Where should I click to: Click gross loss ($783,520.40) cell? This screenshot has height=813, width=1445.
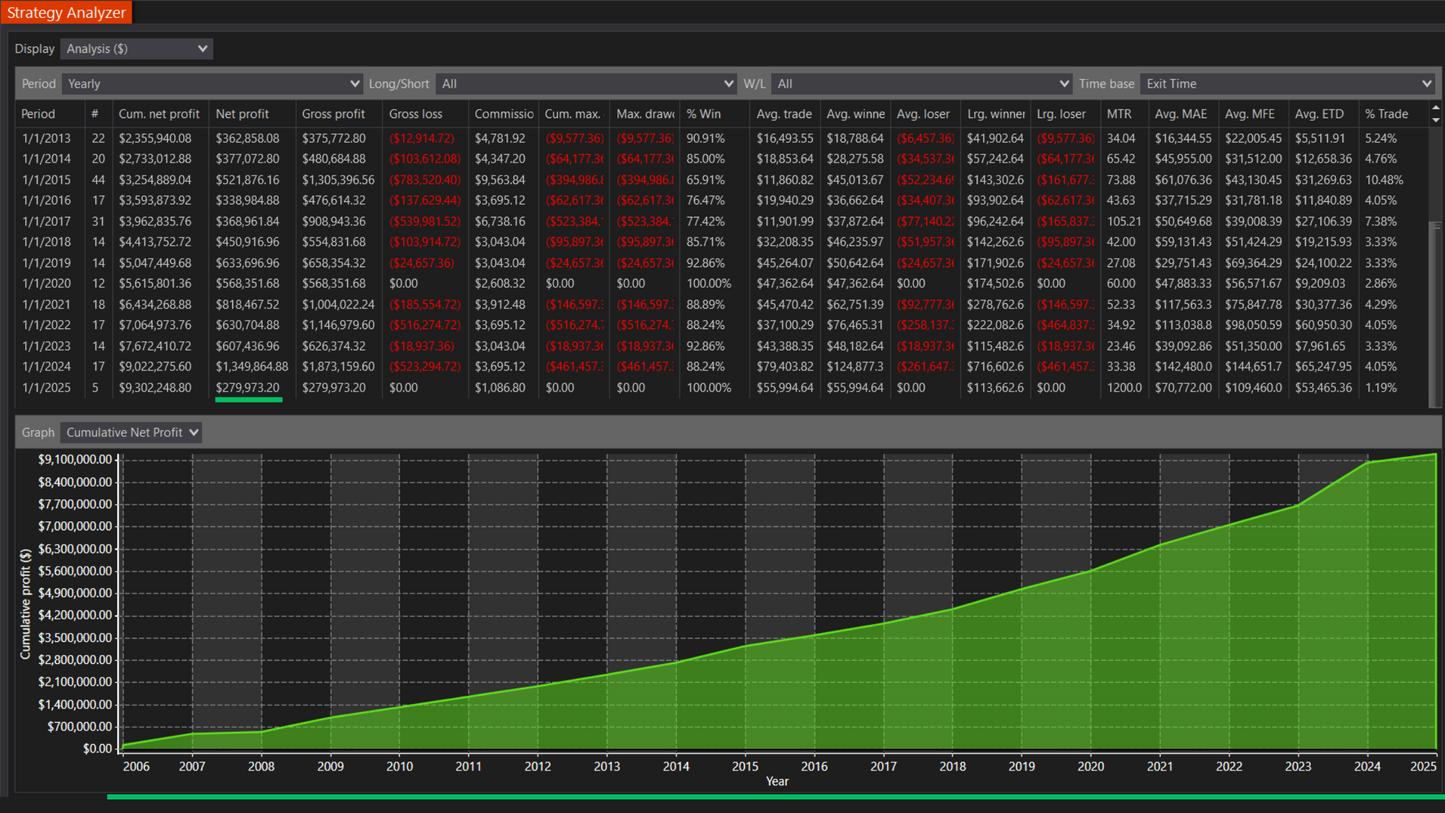coord(425,180)
